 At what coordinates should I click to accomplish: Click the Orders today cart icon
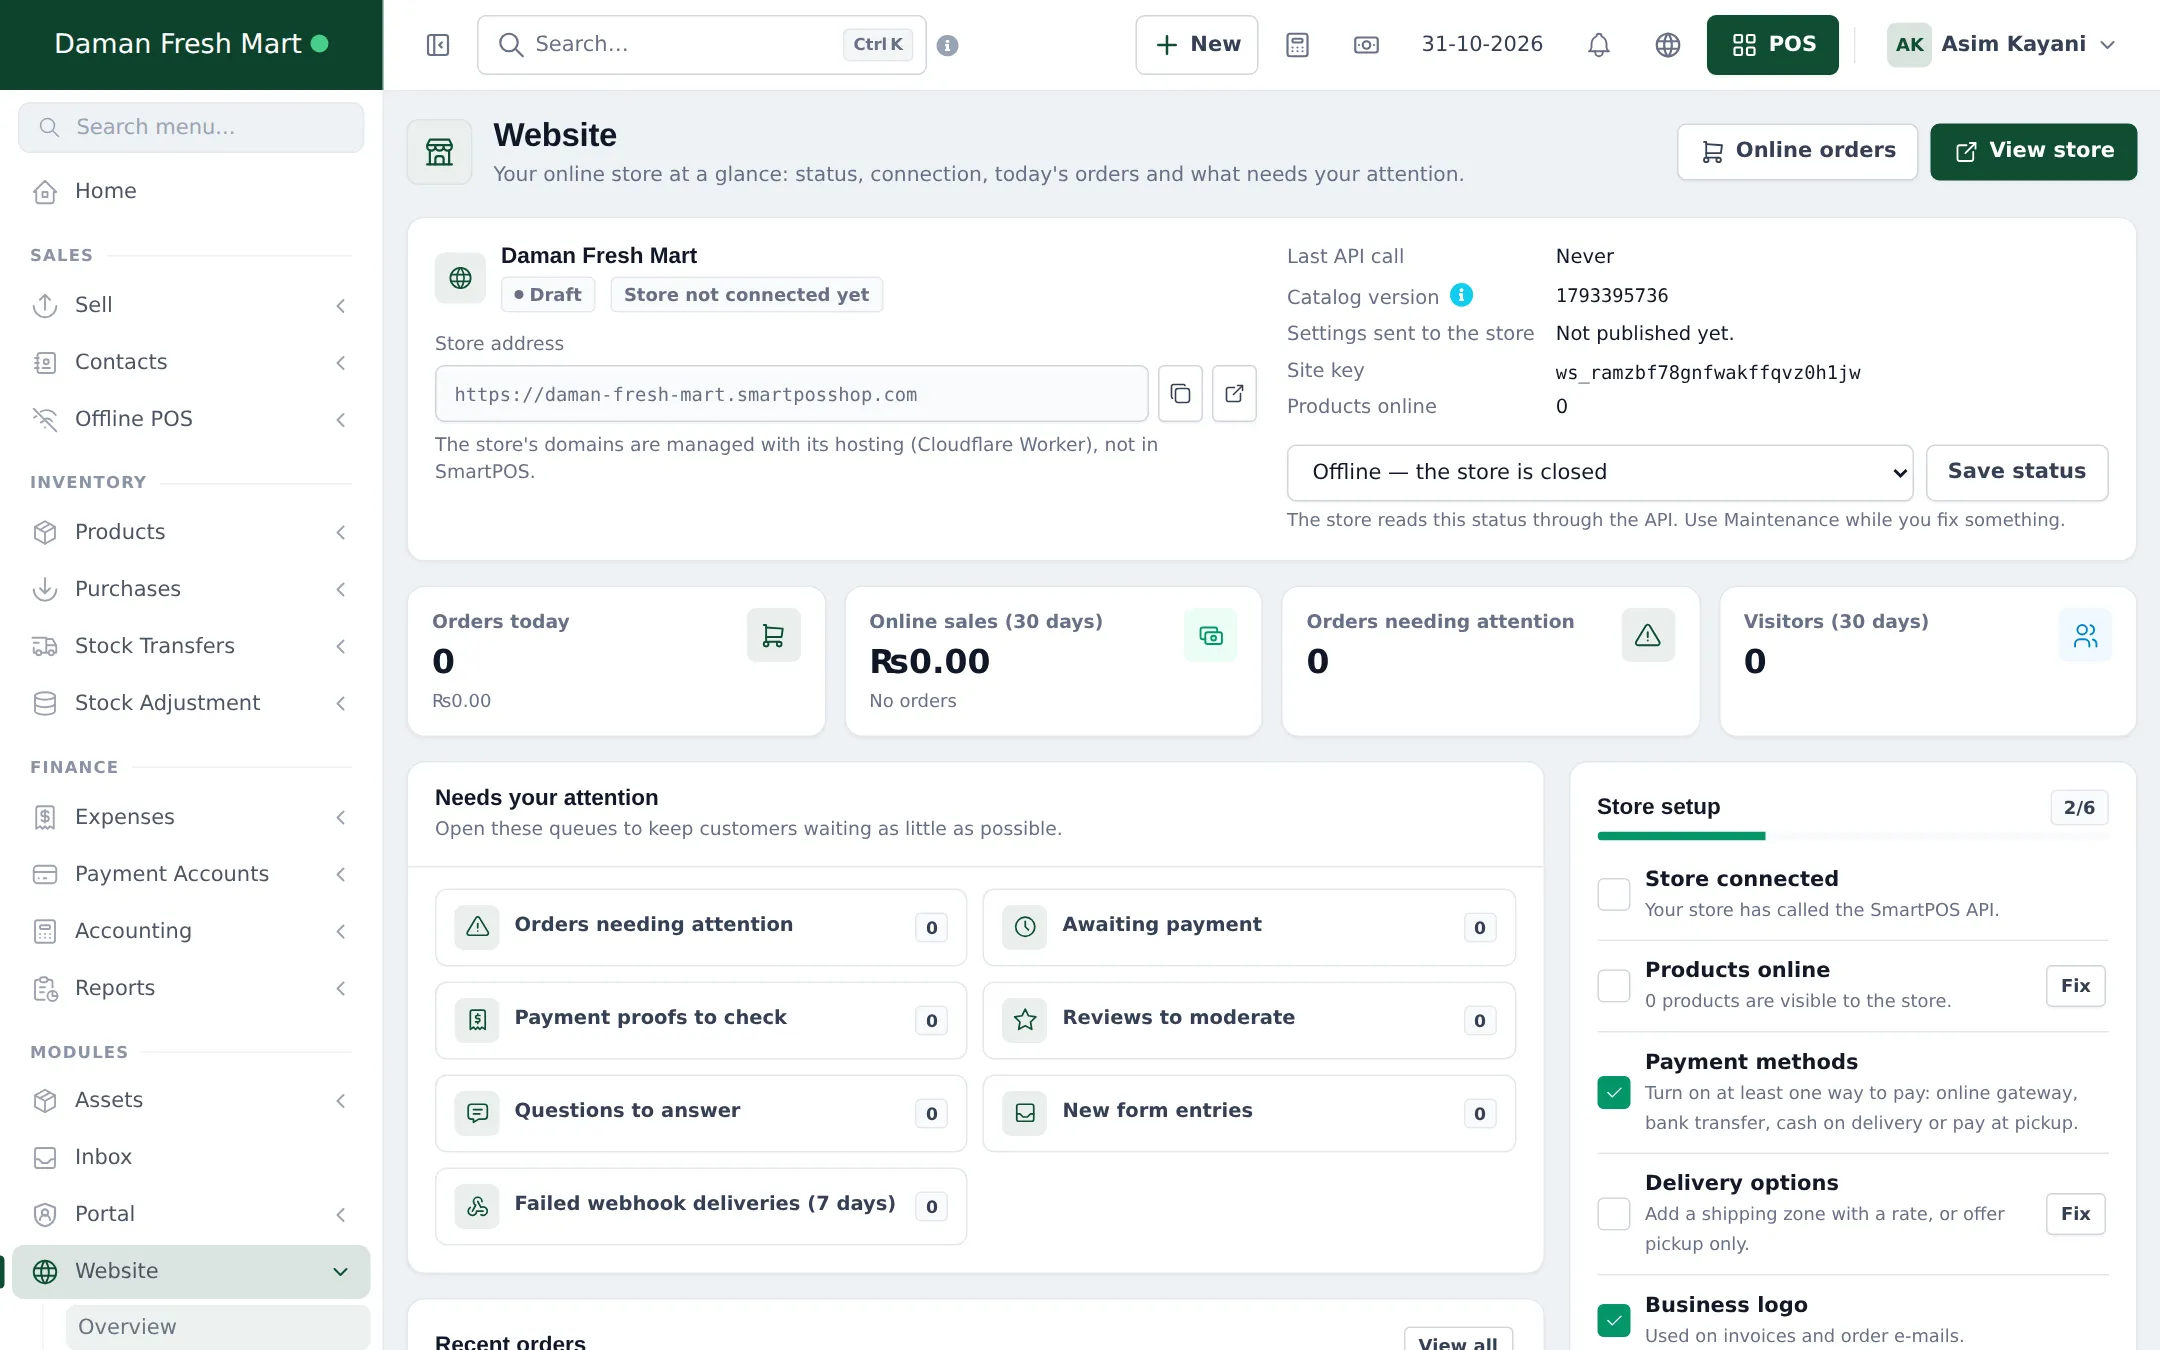tap(773, 635)
